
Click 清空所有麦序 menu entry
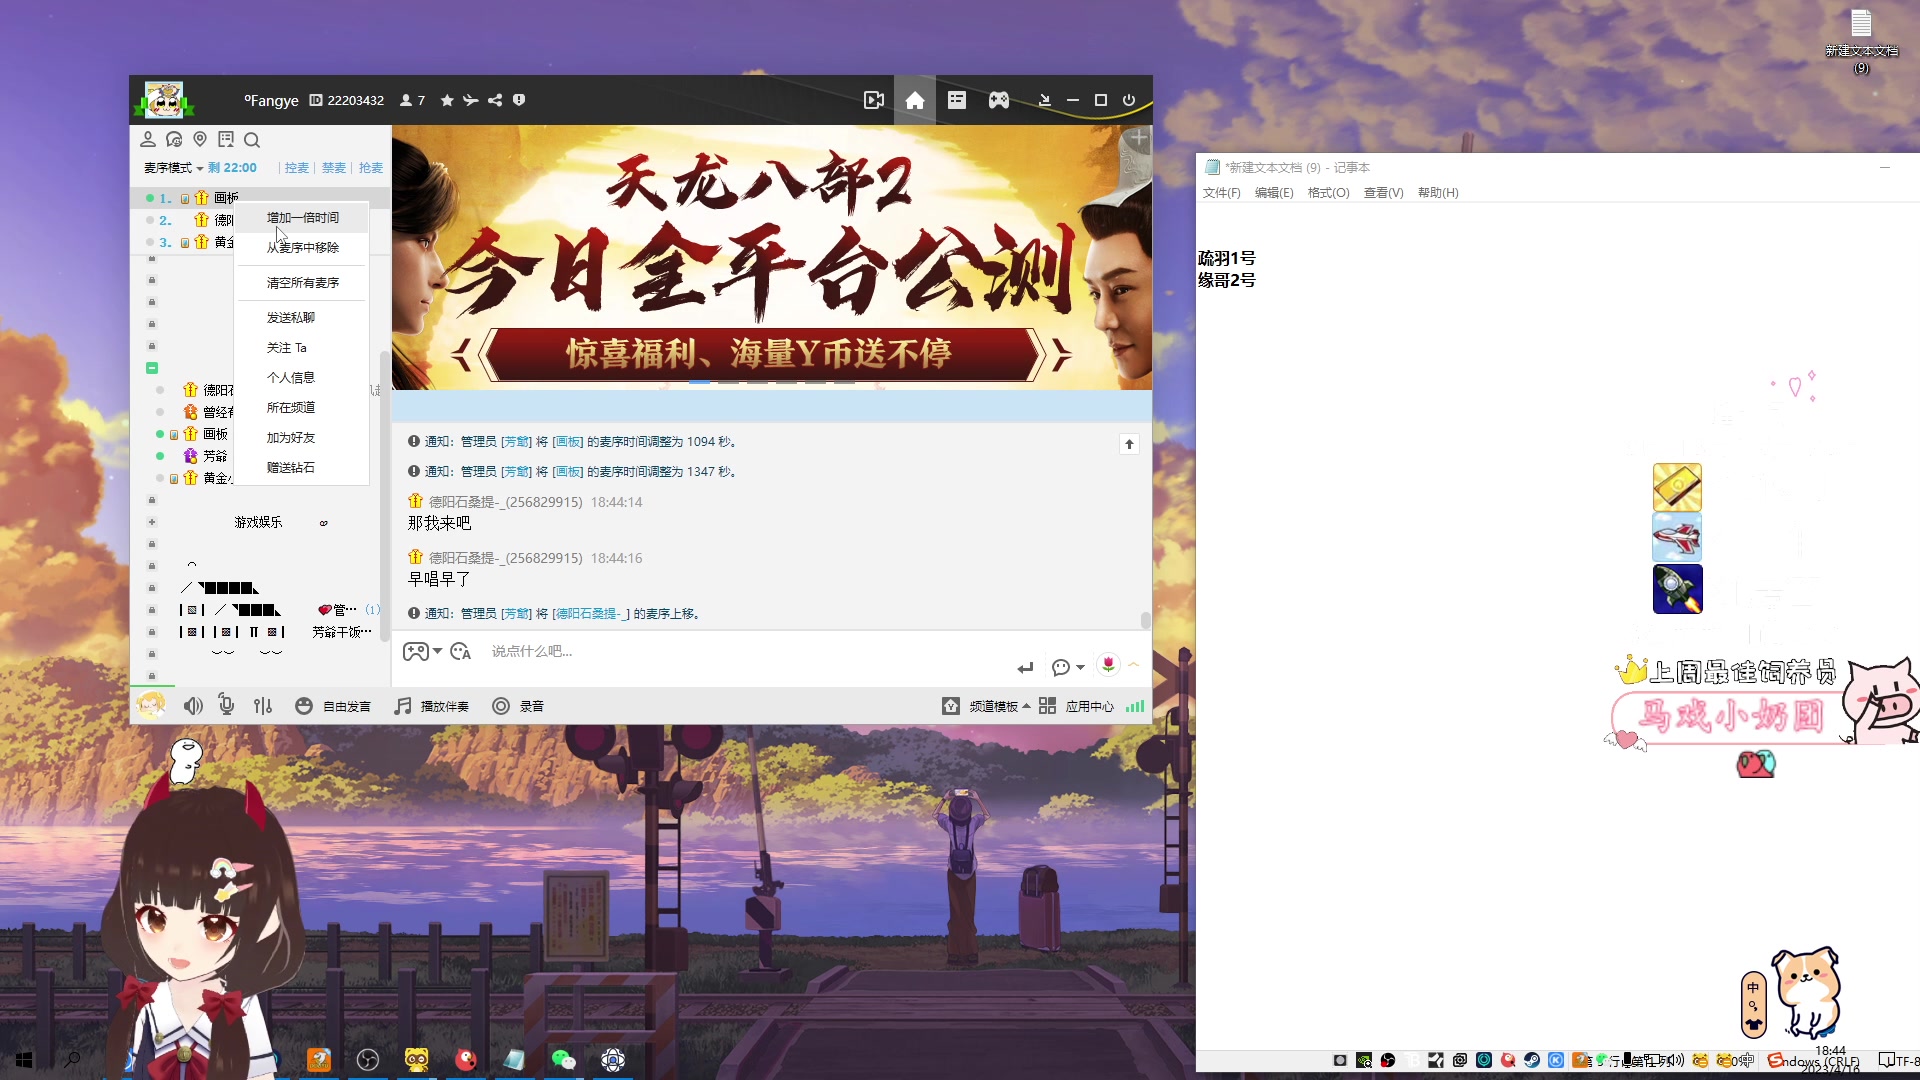[302, 283]
